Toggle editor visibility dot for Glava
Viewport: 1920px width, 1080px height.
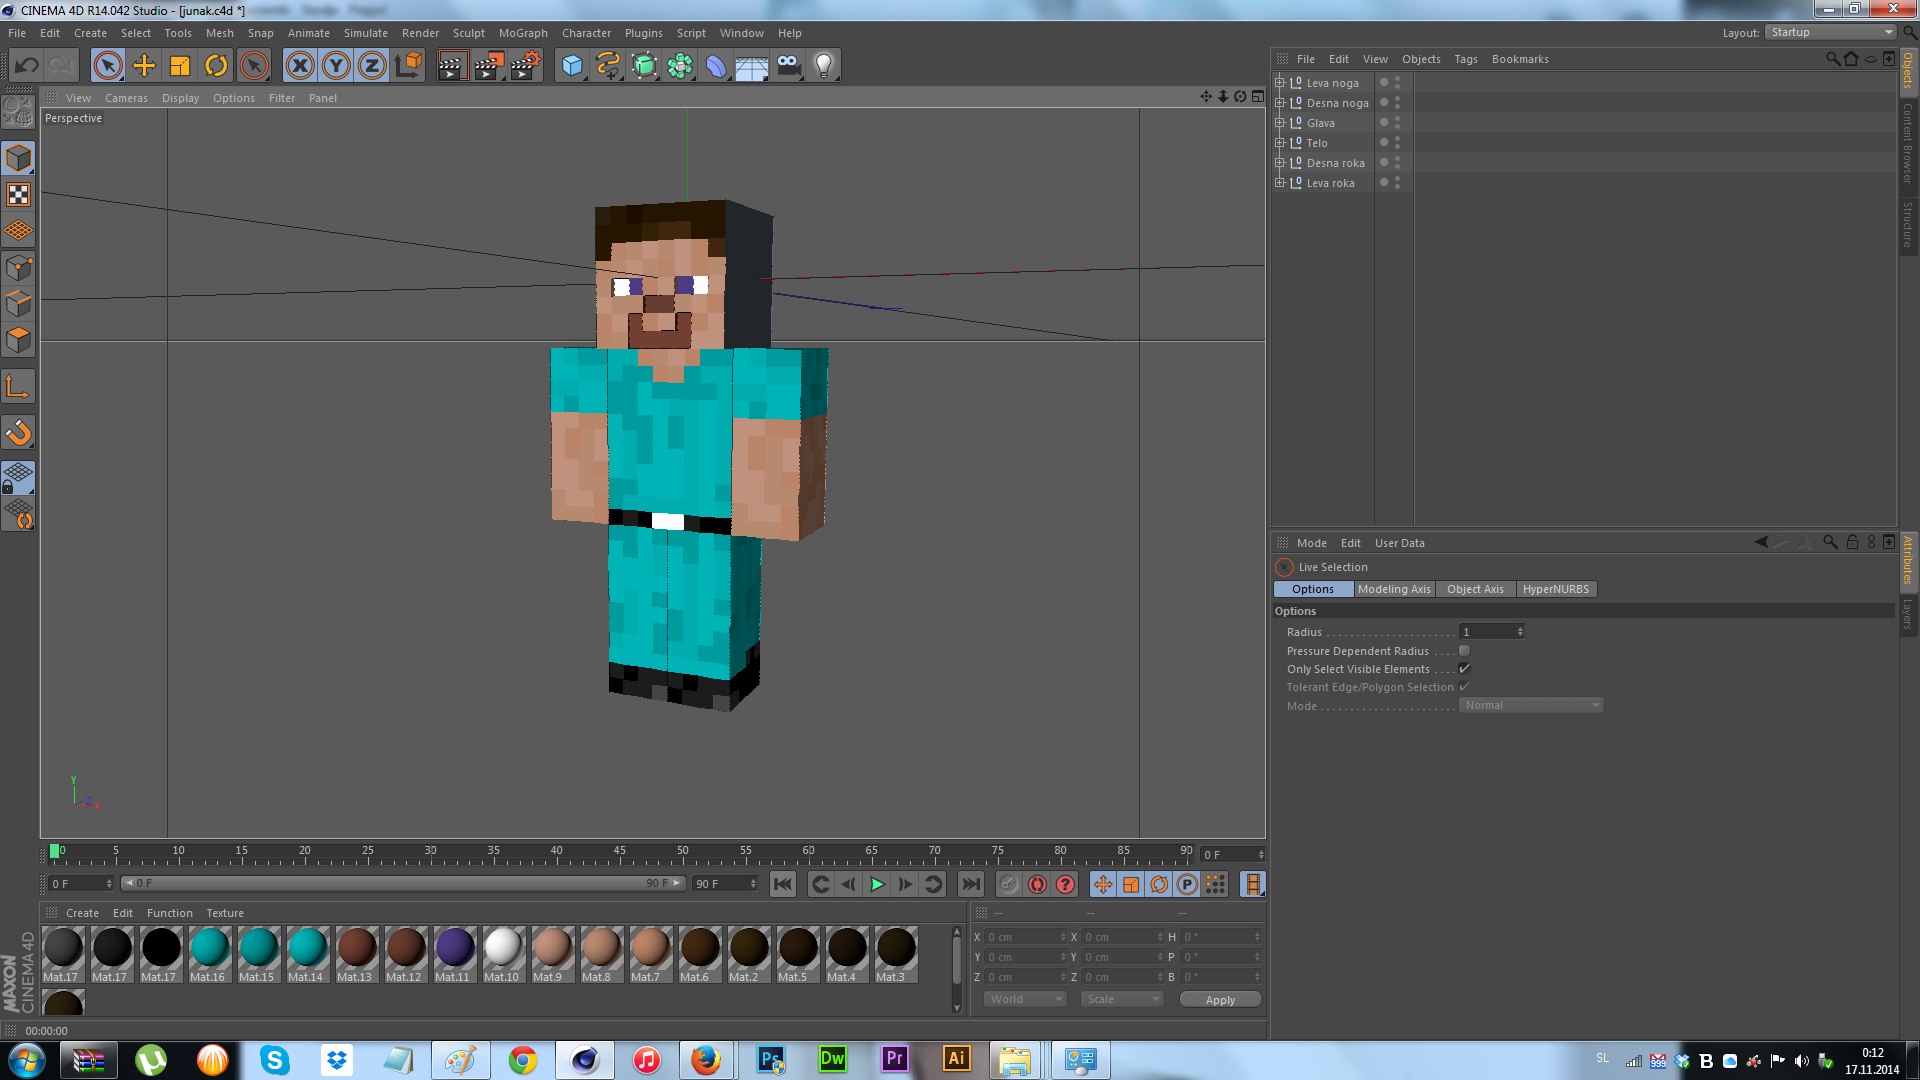tap(1397, 119)
